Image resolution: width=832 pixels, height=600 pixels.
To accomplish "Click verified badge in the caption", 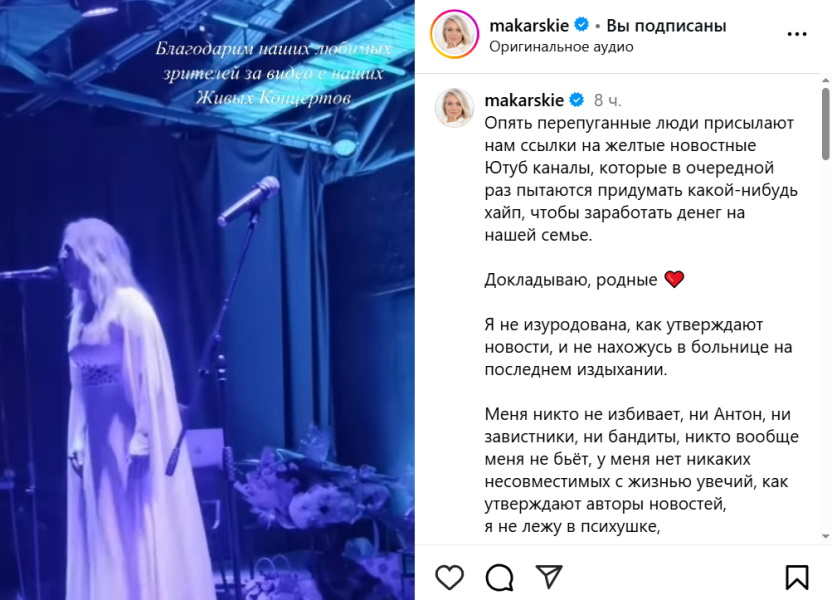I will pyautogui.click(x=577, y=99).
